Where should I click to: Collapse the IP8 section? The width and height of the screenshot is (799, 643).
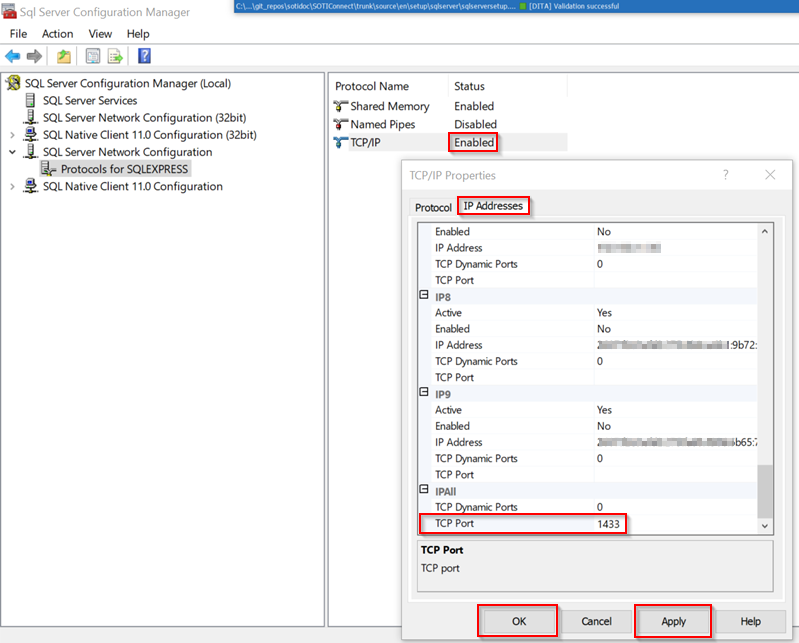pos(424,294)
